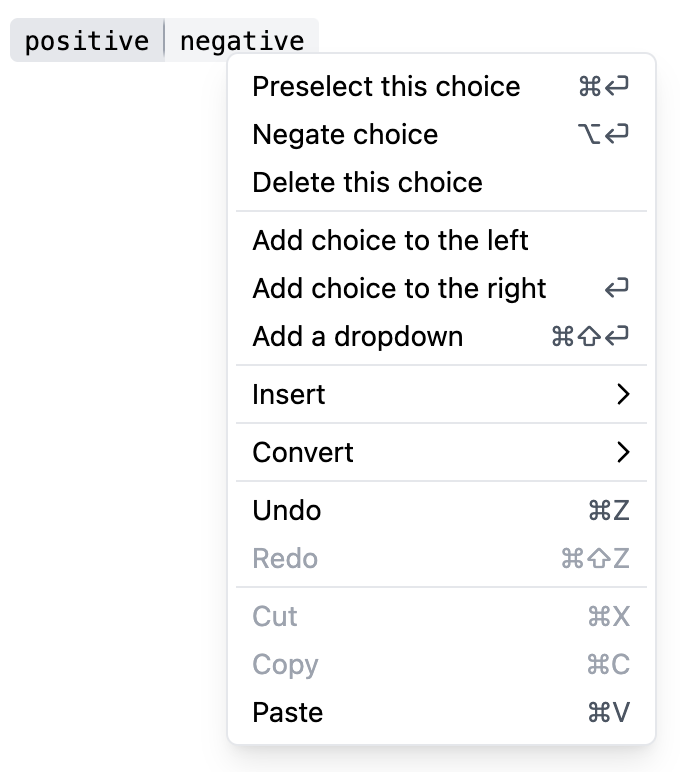Choose Cut in the context menu

tap(275, 617)
